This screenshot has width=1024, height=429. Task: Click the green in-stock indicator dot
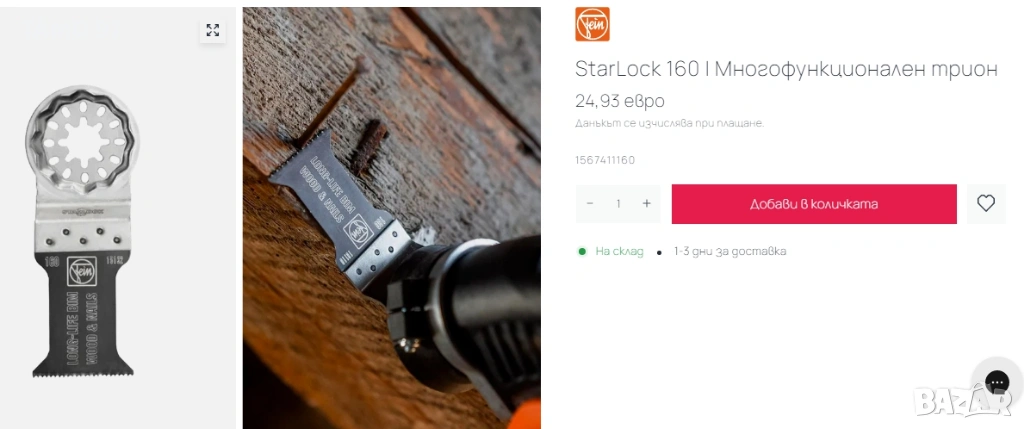[582, 251]
